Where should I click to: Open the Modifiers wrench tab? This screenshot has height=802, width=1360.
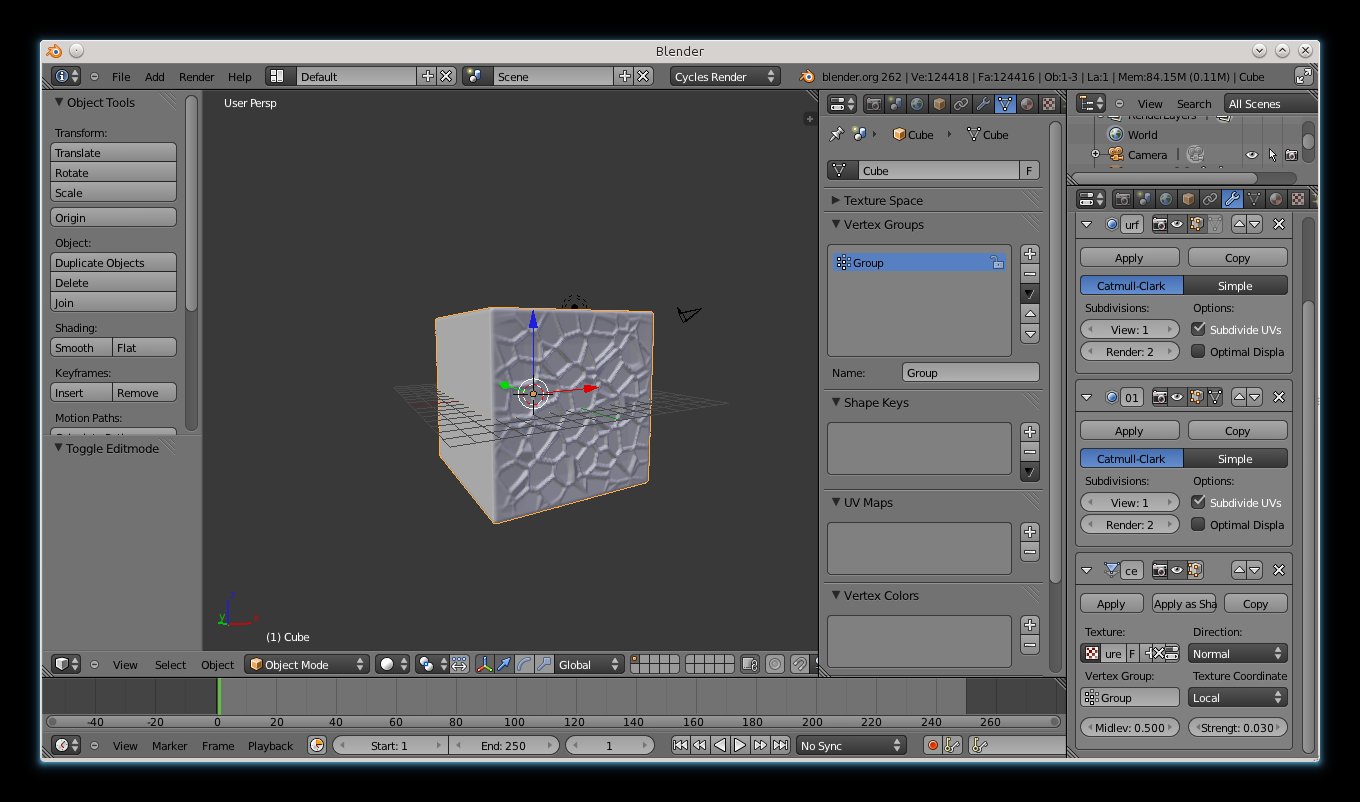coord(983,104)
